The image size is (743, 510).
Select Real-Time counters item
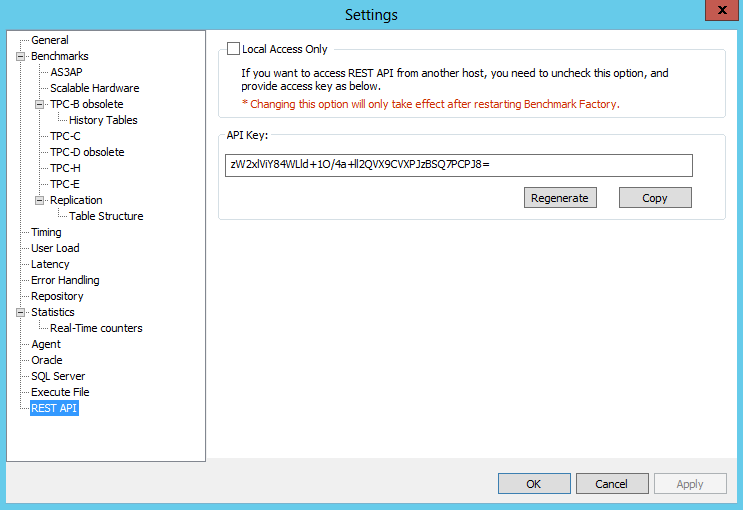click(96, 328)
